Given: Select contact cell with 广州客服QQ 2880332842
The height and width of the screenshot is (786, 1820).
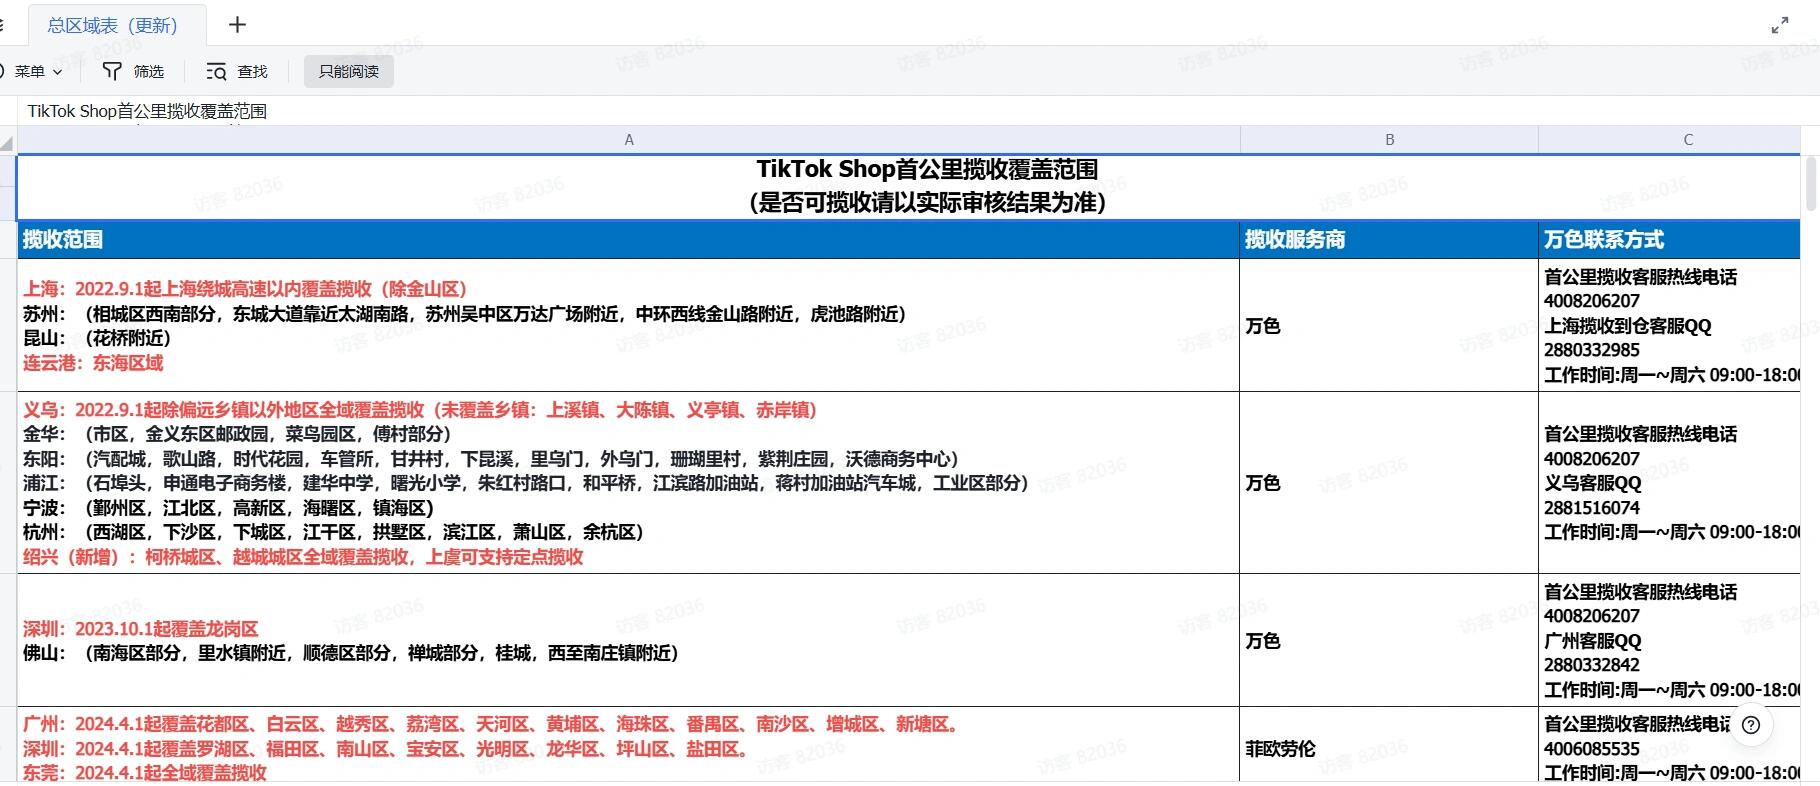Looking at the screenshot, I should click(1669, 640).
